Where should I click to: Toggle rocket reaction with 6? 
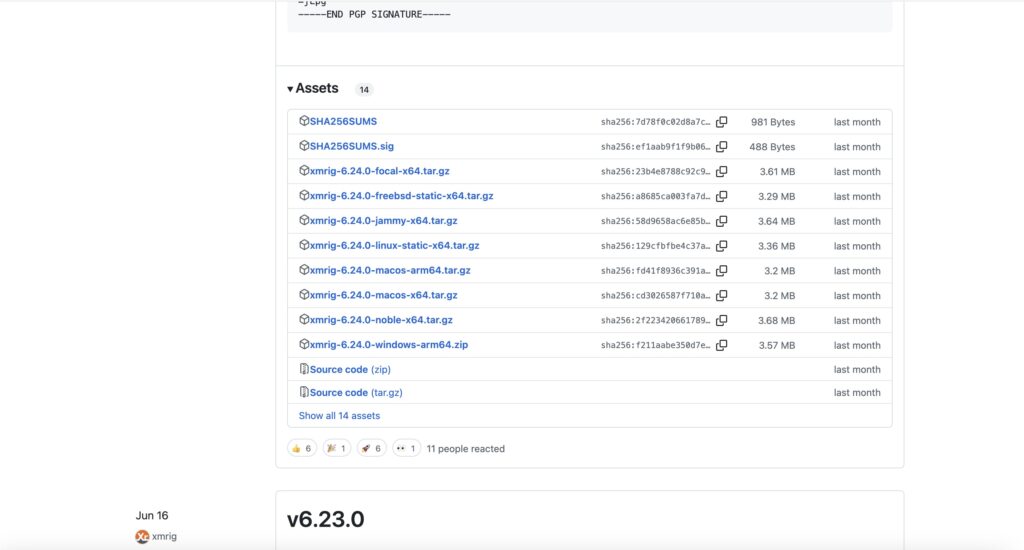click(x=372, y=448)
